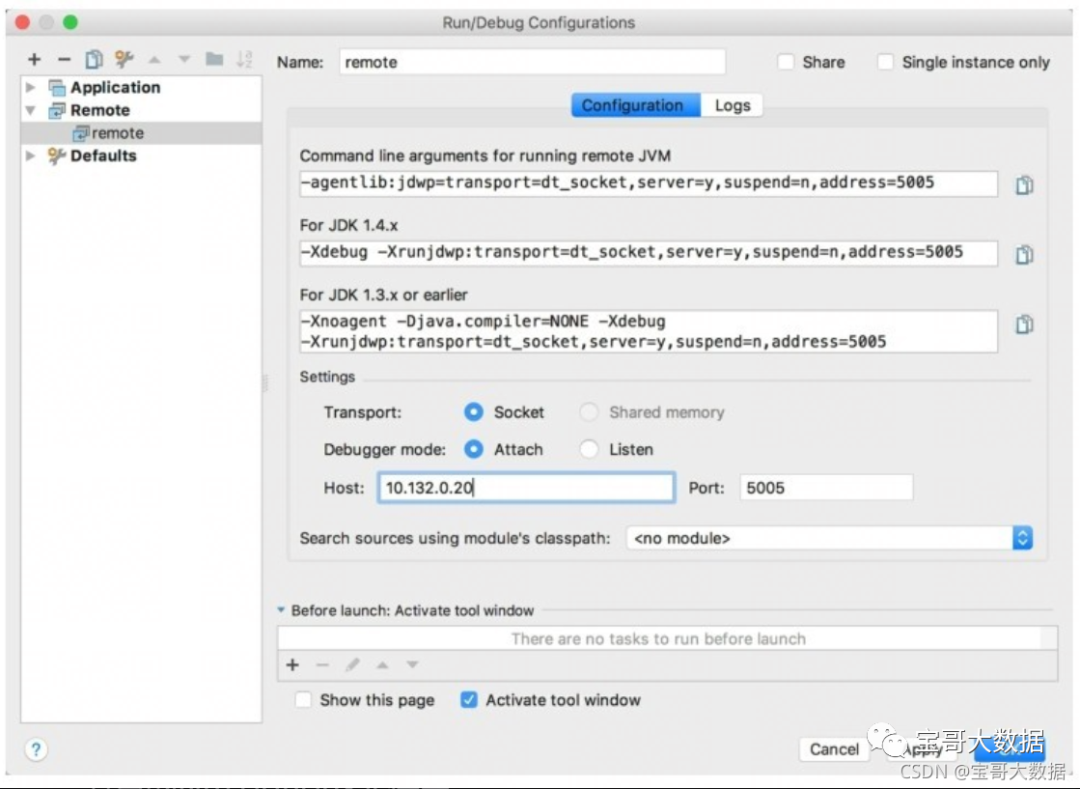1080x789 pixels.
Task: Copy the -agentlib command line arguments
Action: click(1024, 185)
